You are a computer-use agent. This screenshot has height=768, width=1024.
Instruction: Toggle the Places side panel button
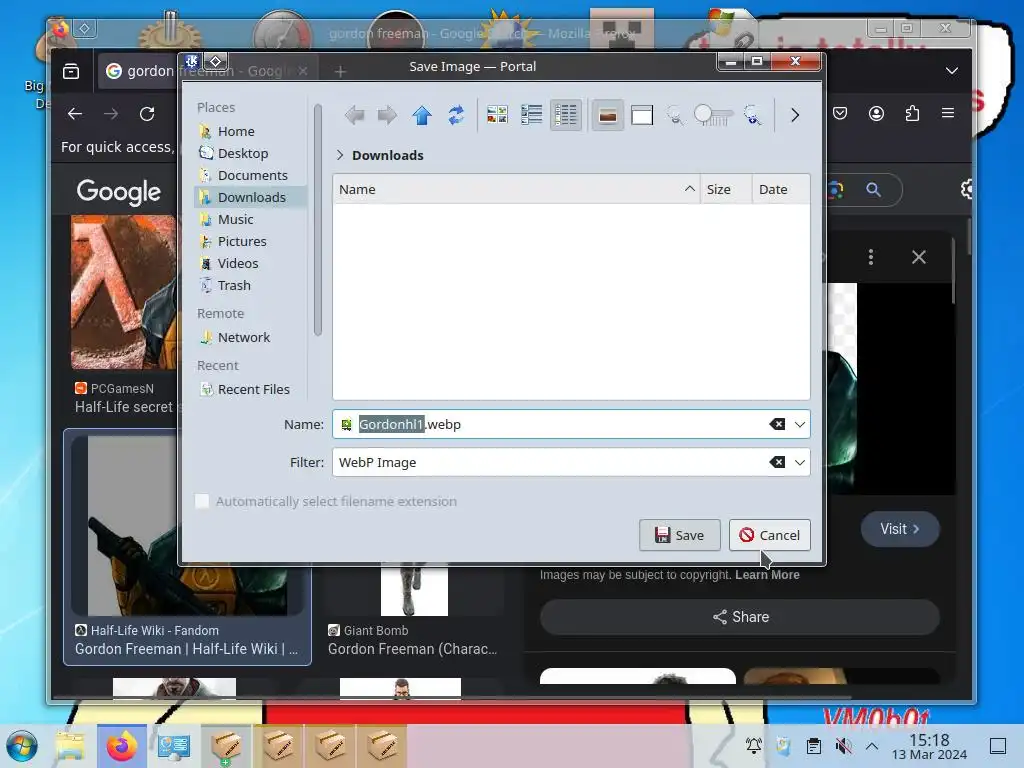point(642,116)
